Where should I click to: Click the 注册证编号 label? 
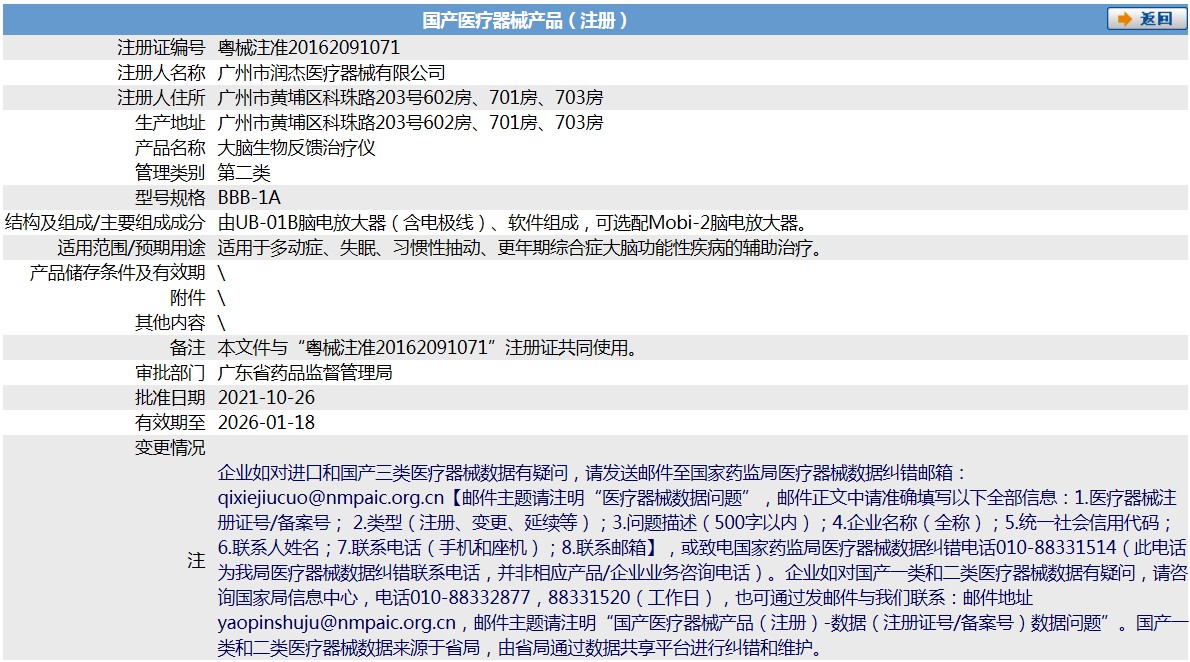click(161, 47)
